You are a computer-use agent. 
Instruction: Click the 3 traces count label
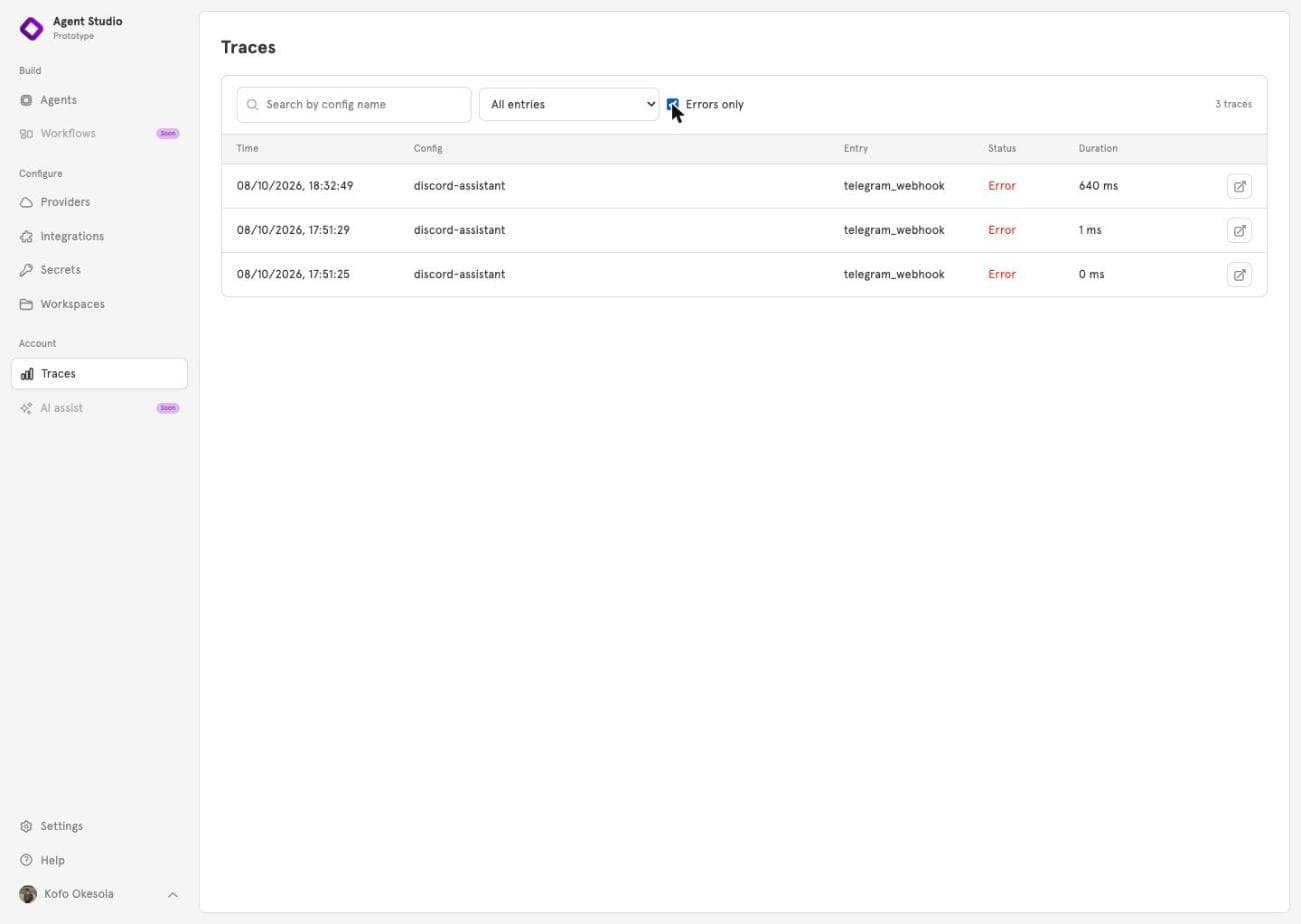1233,104
